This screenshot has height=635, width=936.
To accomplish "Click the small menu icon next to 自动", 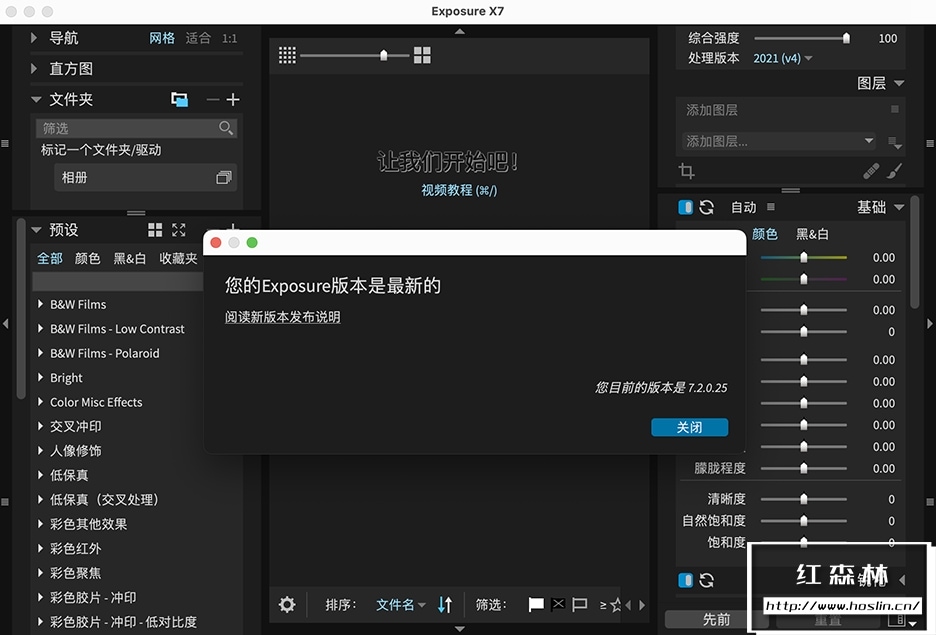I will click(771, 207).
